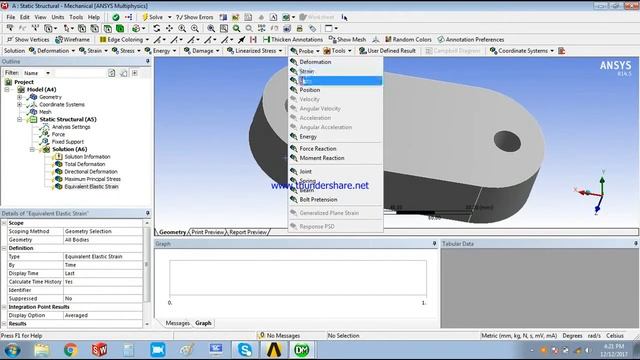The image size is (640, 360).
Task: Click the Total Deformation result icon
Action: coord(59,164)
